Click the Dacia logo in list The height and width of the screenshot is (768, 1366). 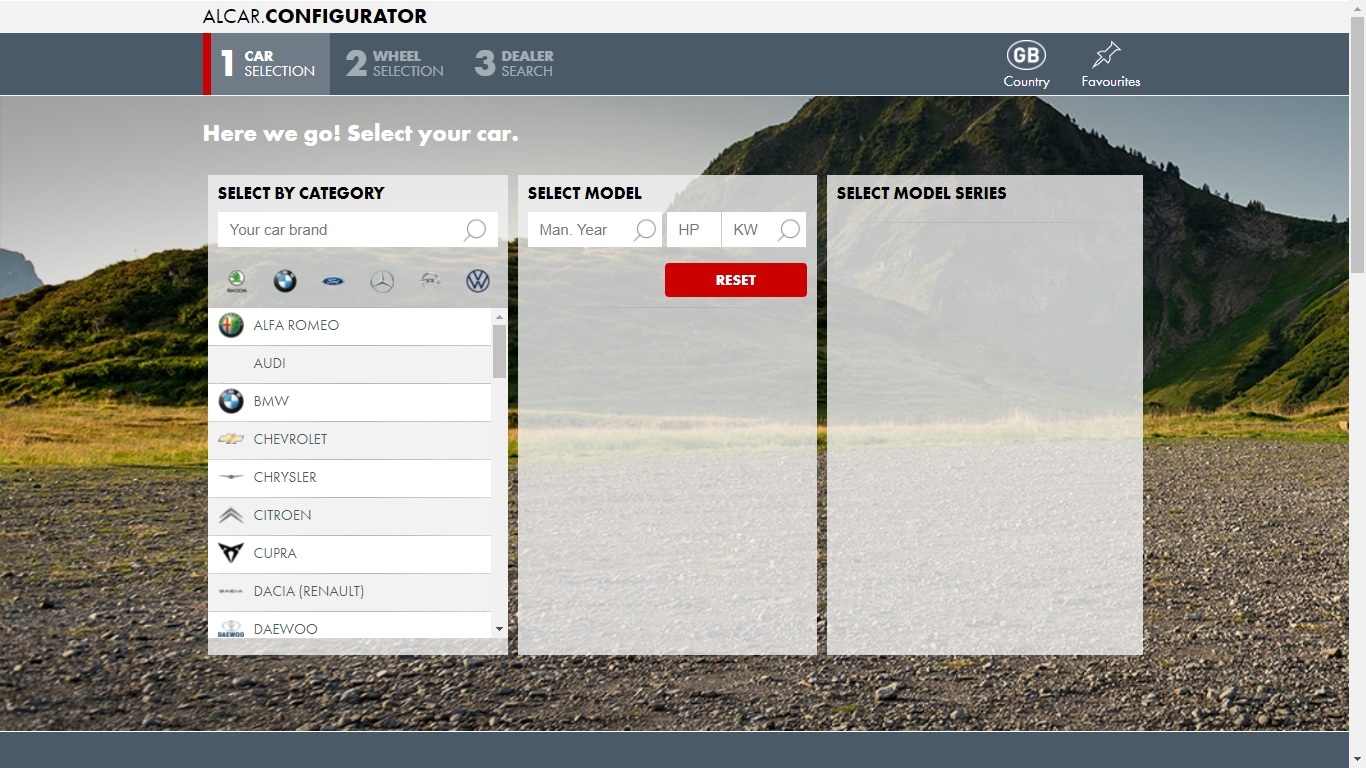[231, 591]
